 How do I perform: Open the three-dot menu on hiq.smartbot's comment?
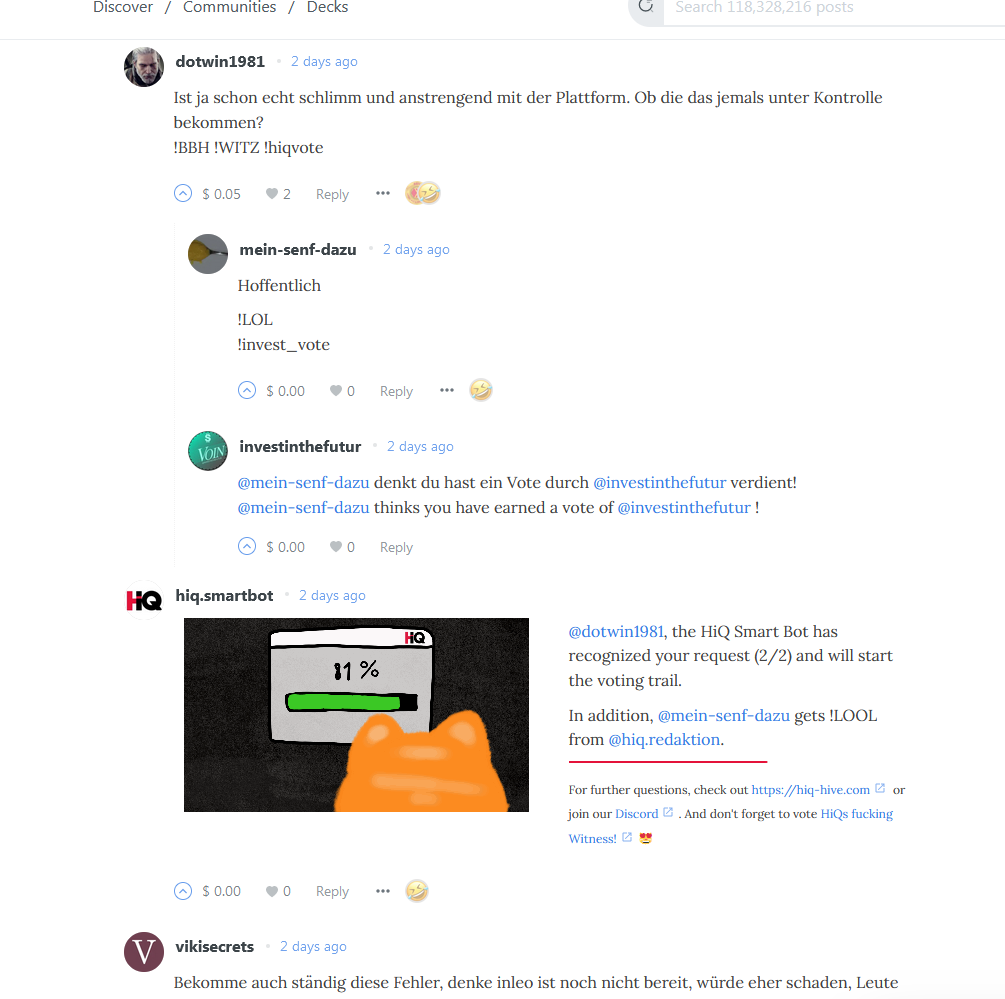click(x=383, y=891)
